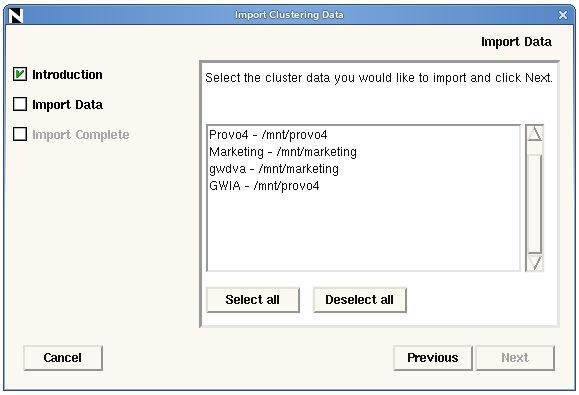
Task: Select the Import Data step label in sidebar
Action: pyautogui.click(x=67, y=105)
